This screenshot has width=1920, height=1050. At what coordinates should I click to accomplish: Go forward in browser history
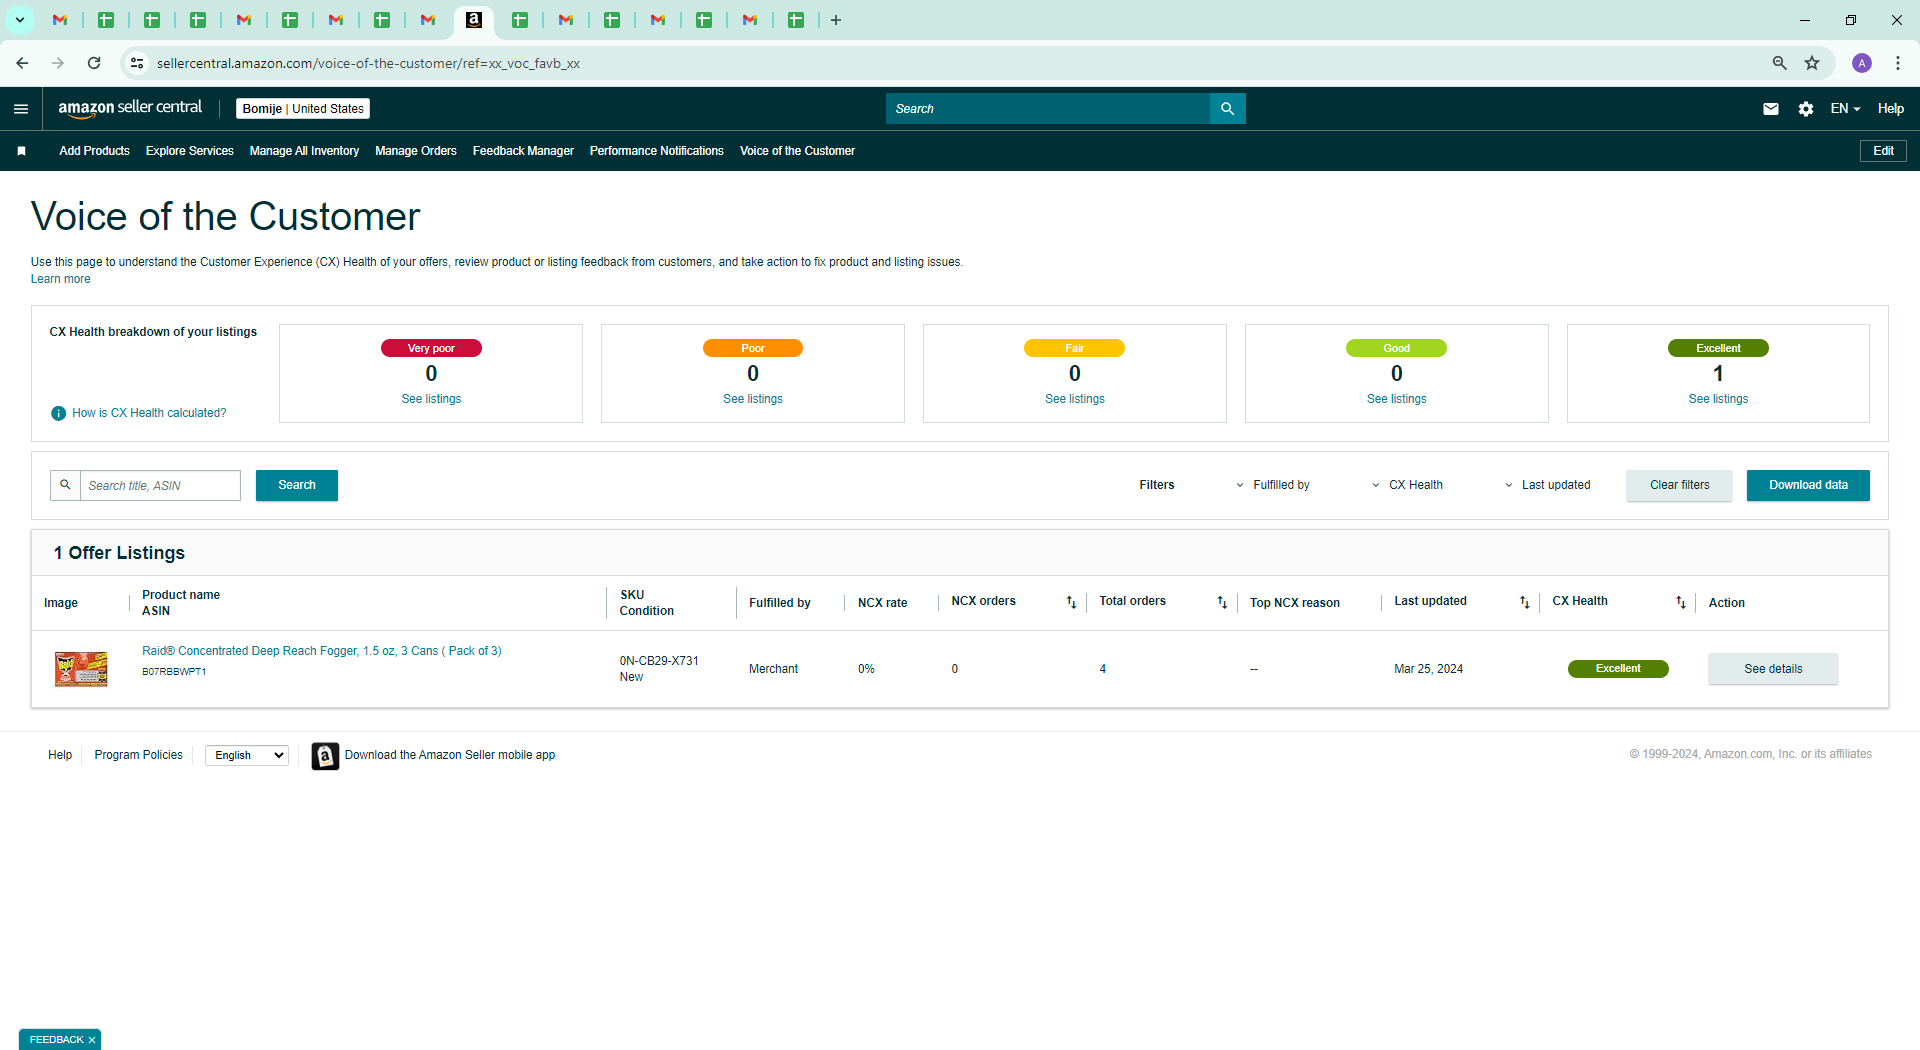coord(58,63)
